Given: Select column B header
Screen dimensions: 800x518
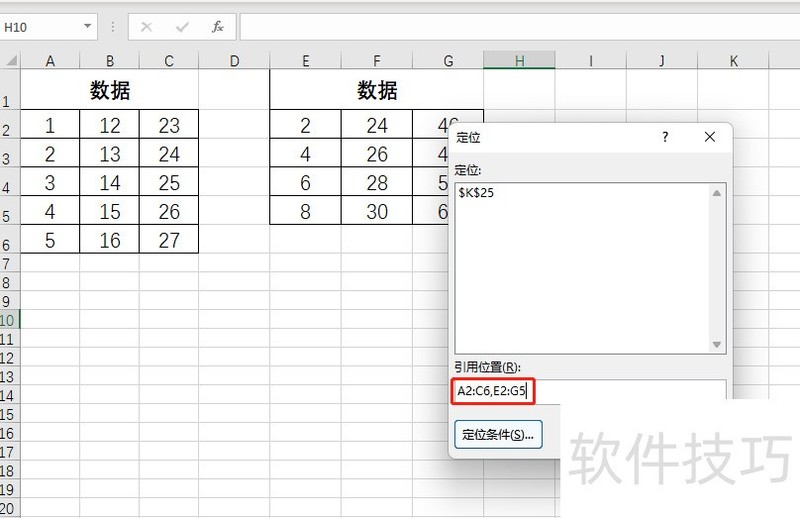Looking at the screenshot, I should 110,61.
